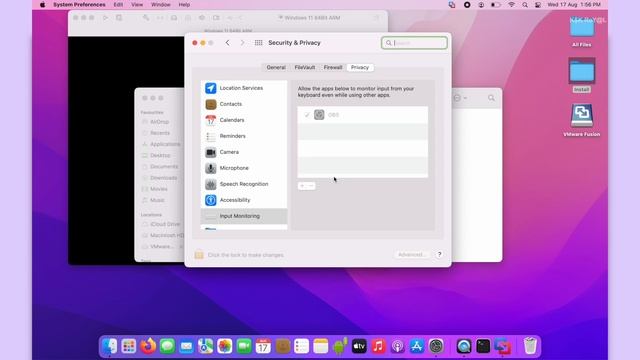The image size is (640, 360).
Task: Select AirDrop in Finder sidebar
Action: pyautogui.click(x=159, y=122)
